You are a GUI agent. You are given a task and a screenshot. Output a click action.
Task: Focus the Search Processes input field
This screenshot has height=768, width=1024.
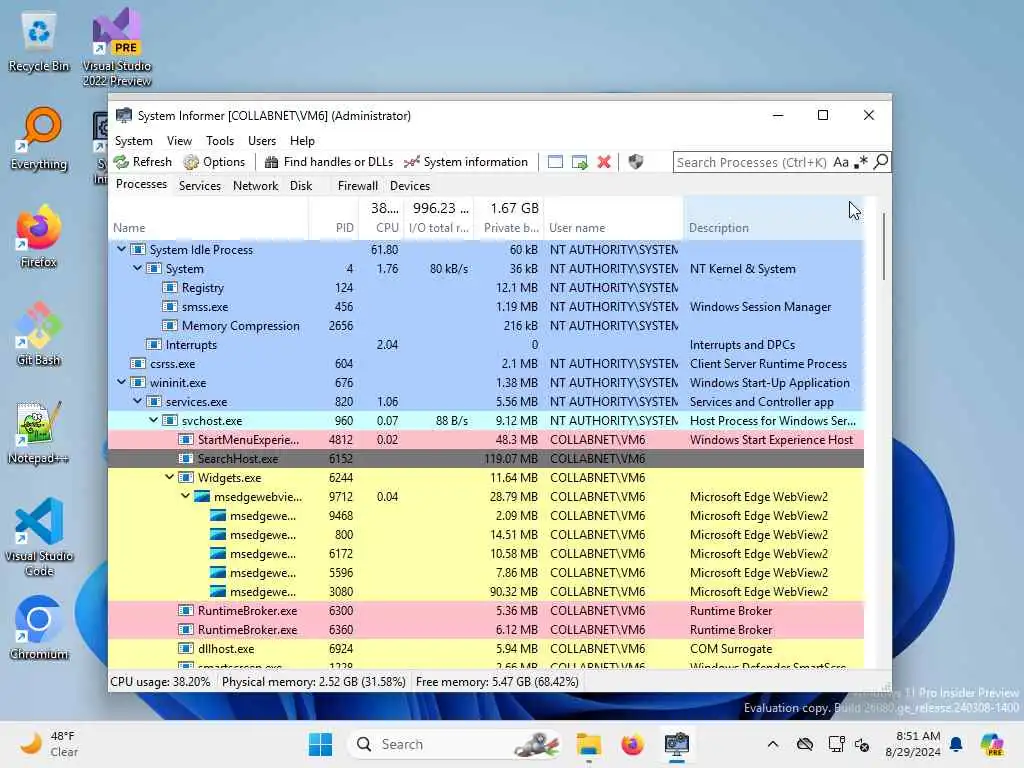(752, 162)
